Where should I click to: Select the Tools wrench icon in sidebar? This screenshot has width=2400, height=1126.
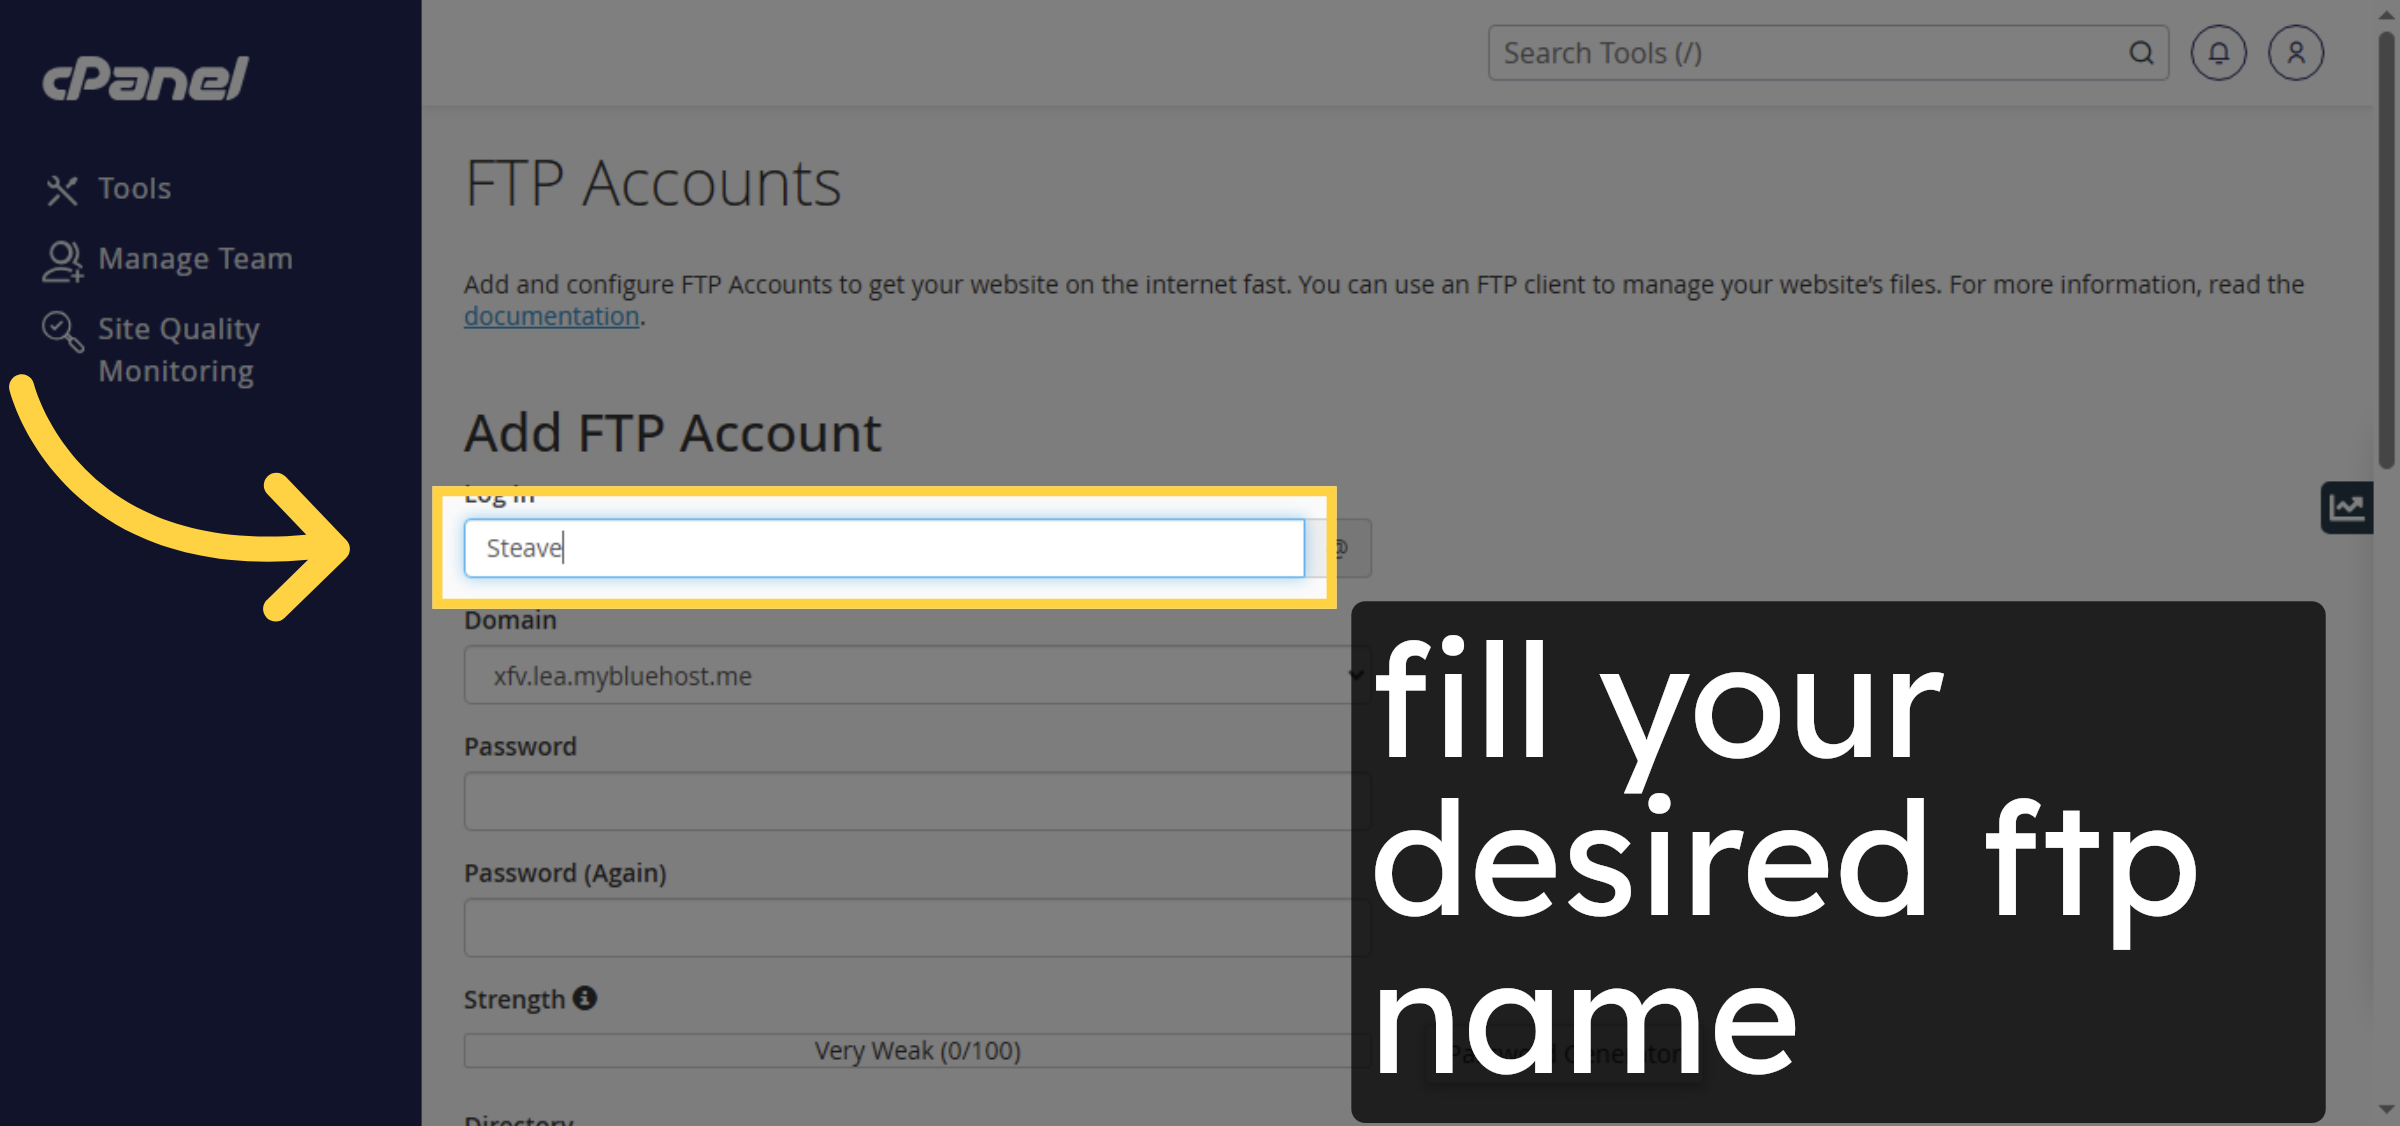click(x=62, y=188)
